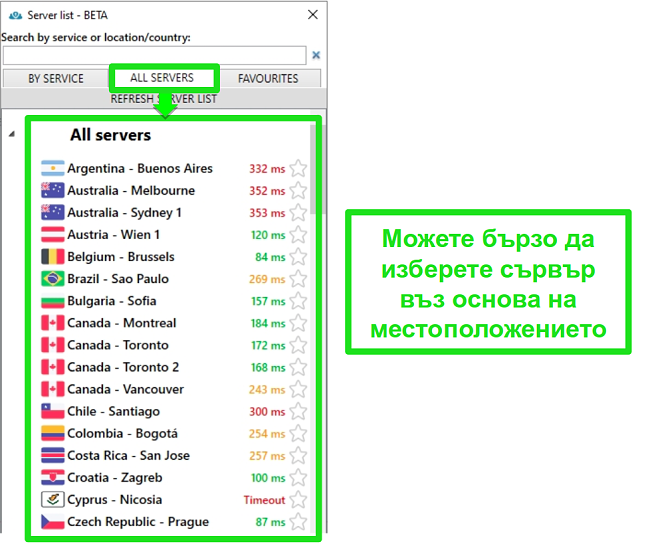Star the Brazil Sao Paulo server
The width and height of the screenshot is (650, 546).
click(x=298, y=279)
